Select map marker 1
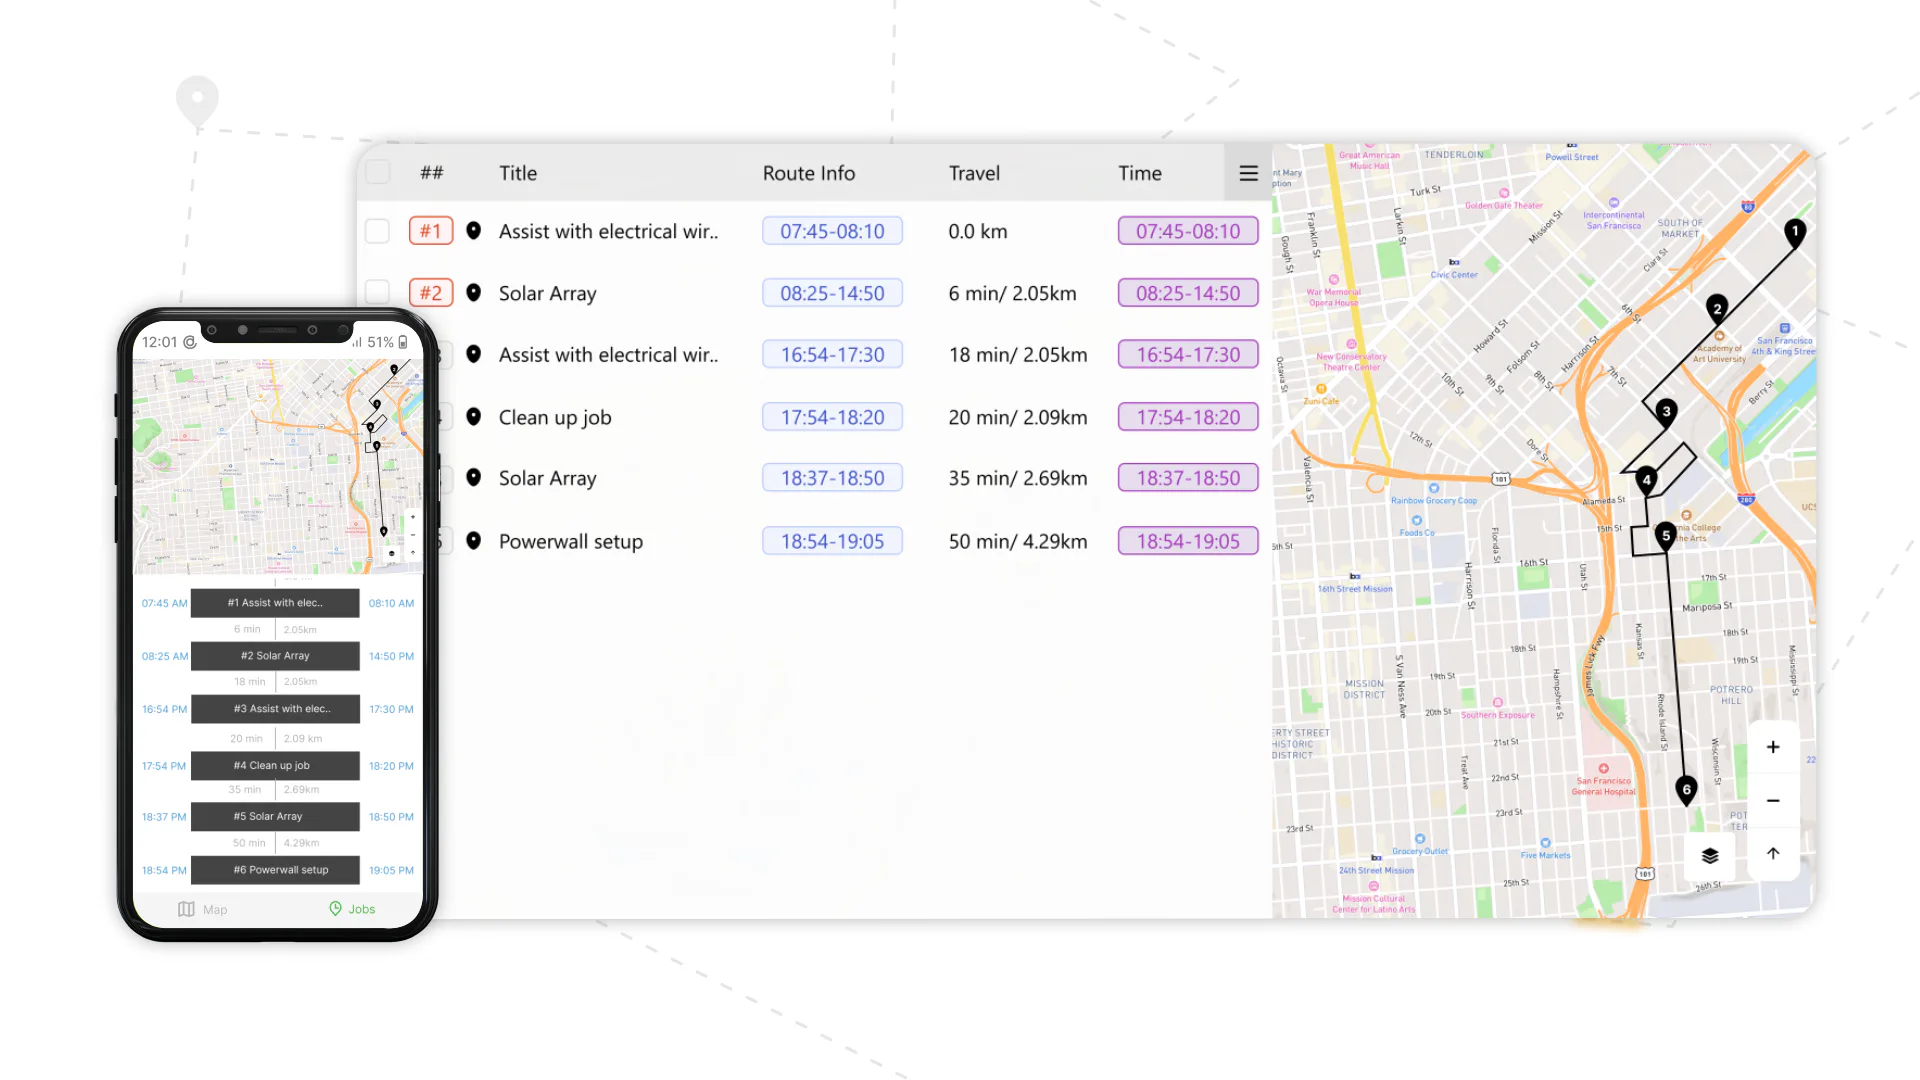Screen dimensions: 1920x1080 [x=1795, y=233]
